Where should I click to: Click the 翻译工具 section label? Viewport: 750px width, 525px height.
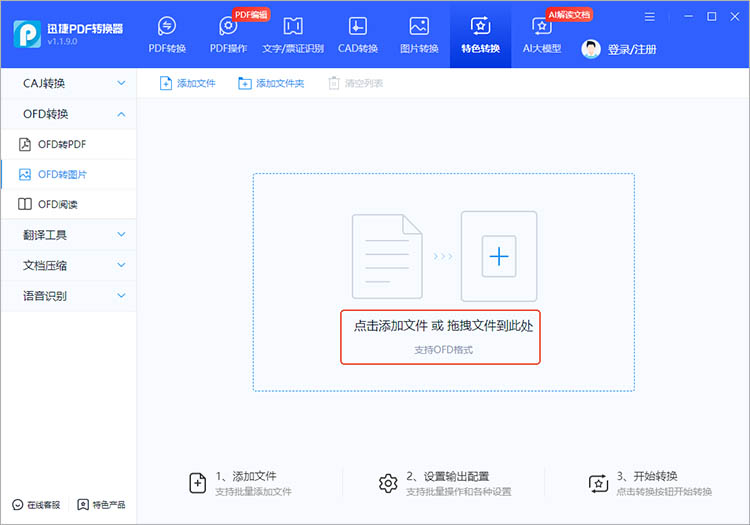(45, 235)
